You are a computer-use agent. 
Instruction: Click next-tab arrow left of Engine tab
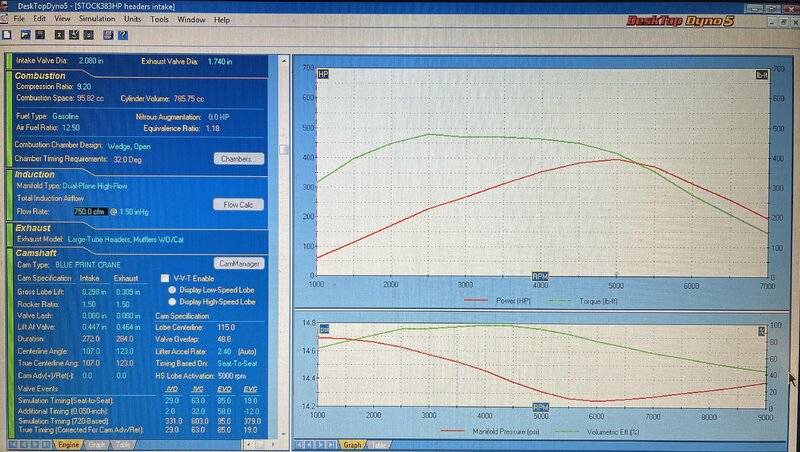tap(35, 445)
